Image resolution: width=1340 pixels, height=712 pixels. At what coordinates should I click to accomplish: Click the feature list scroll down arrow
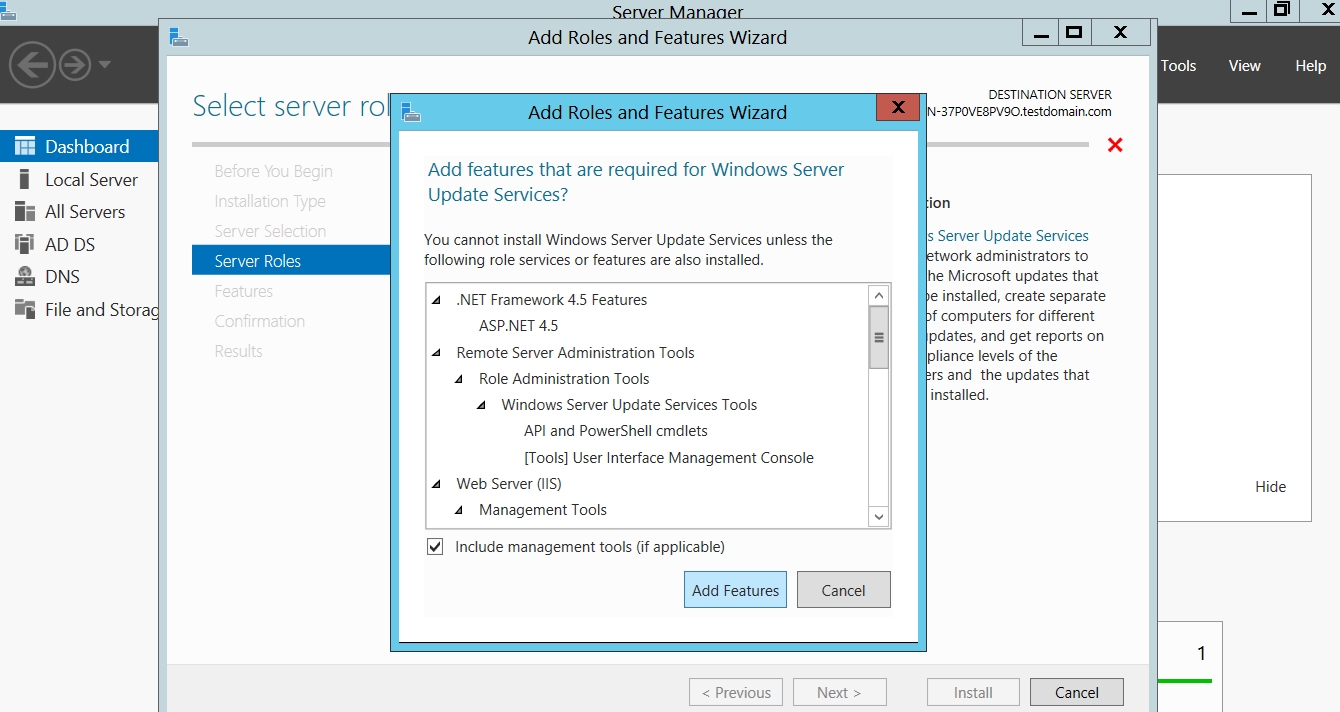(x=879, y=517)
